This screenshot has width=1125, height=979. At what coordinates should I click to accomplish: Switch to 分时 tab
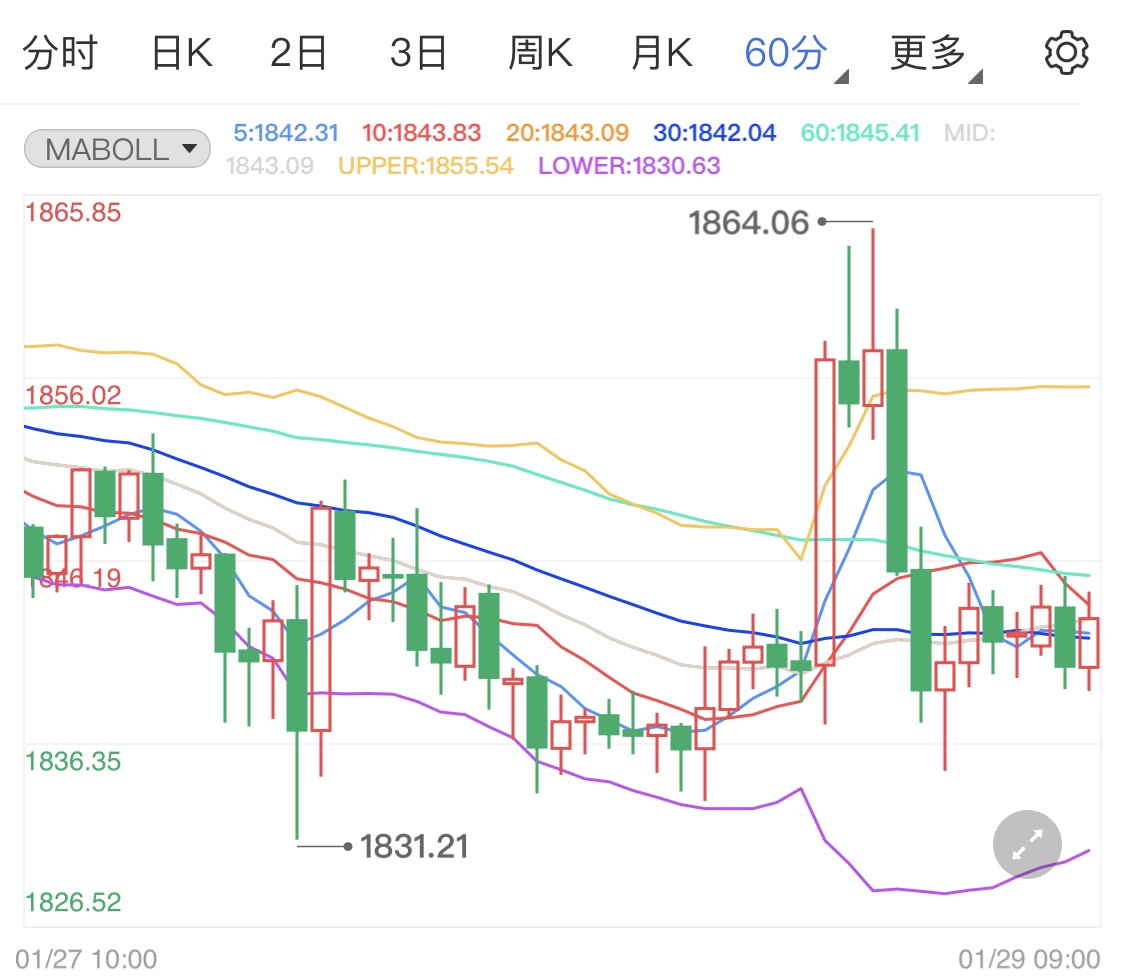[60, 53]
